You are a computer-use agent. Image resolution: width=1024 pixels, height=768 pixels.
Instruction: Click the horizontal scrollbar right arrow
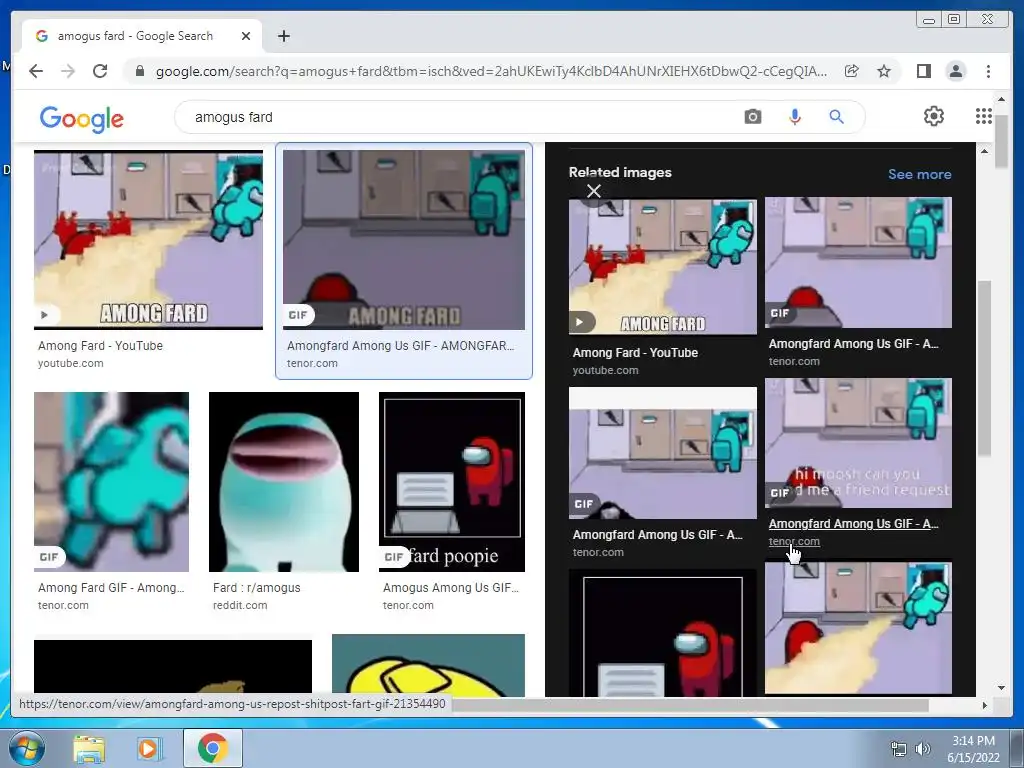984,705
